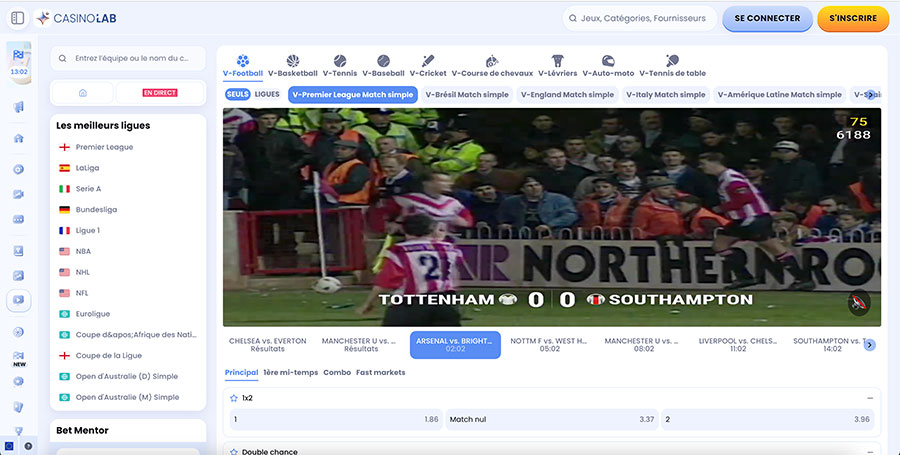Image resolution: width=900 pixels, height=455 pixels.
Task: Choose the V-Cricket sport icon
Action: point(428,62)
